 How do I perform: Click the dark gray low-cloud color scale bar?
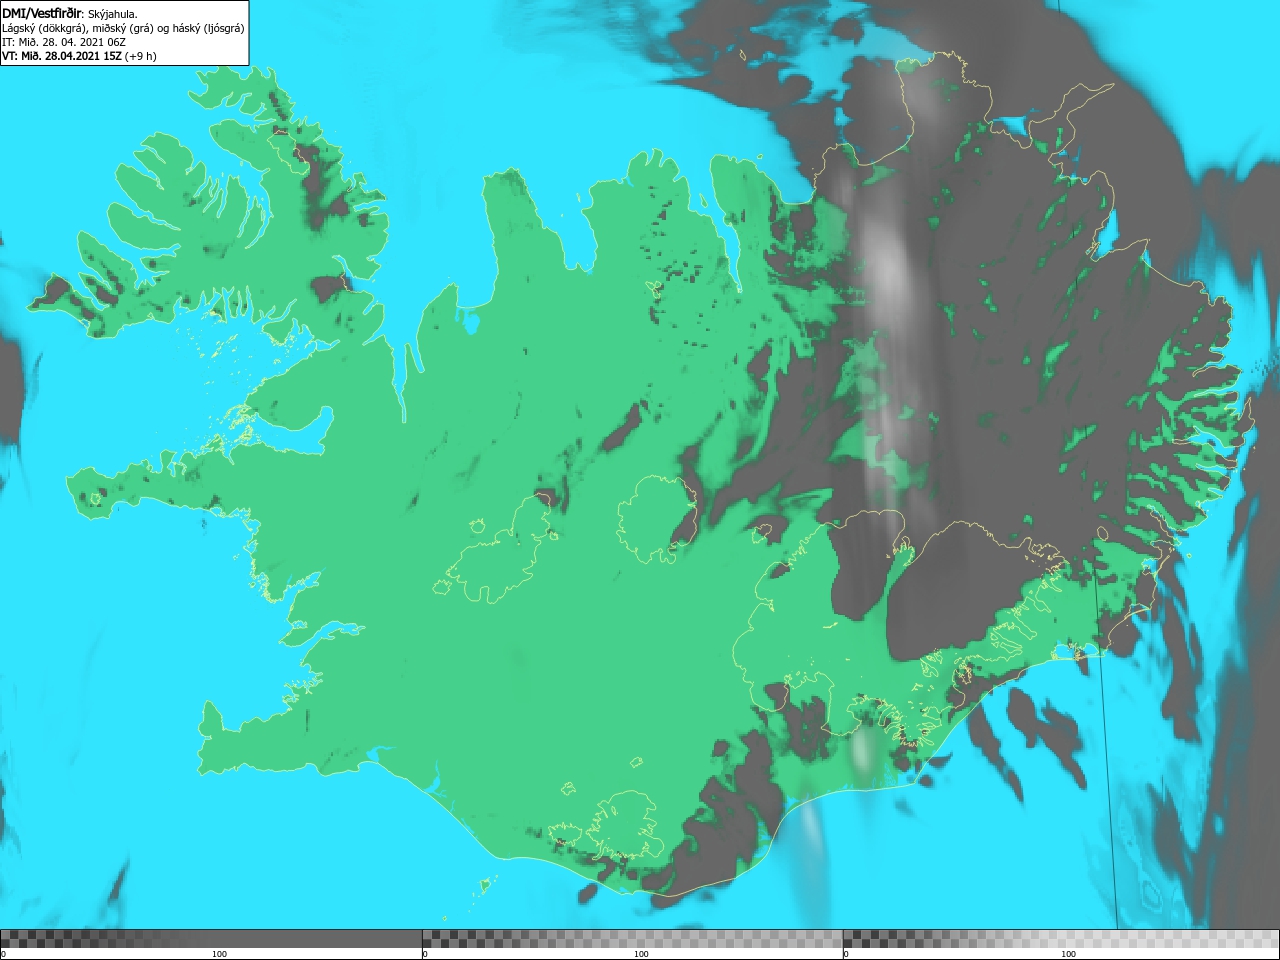211,939
